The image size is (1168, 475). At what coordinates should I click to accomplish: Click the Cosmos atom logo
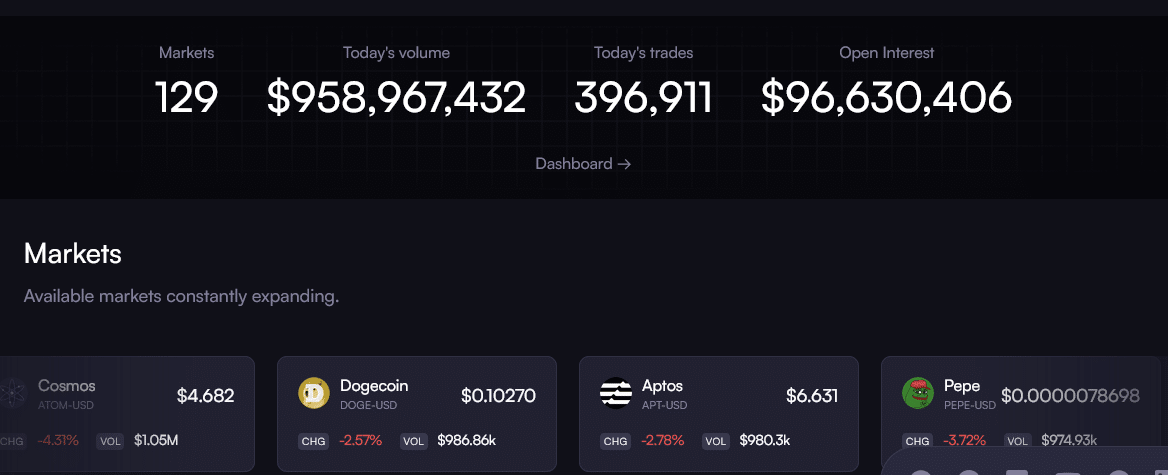[12, 394]
